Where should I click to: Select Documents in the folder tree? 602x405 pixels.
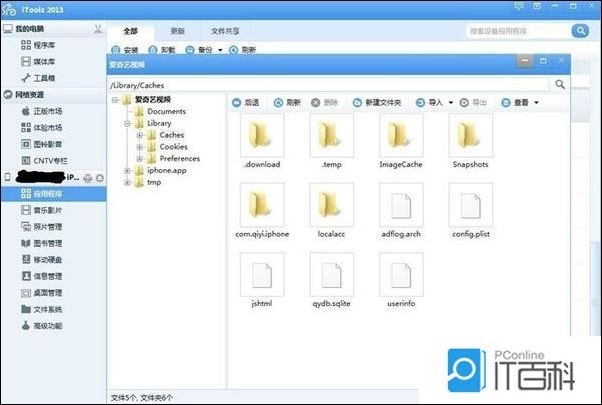(166, 112)
